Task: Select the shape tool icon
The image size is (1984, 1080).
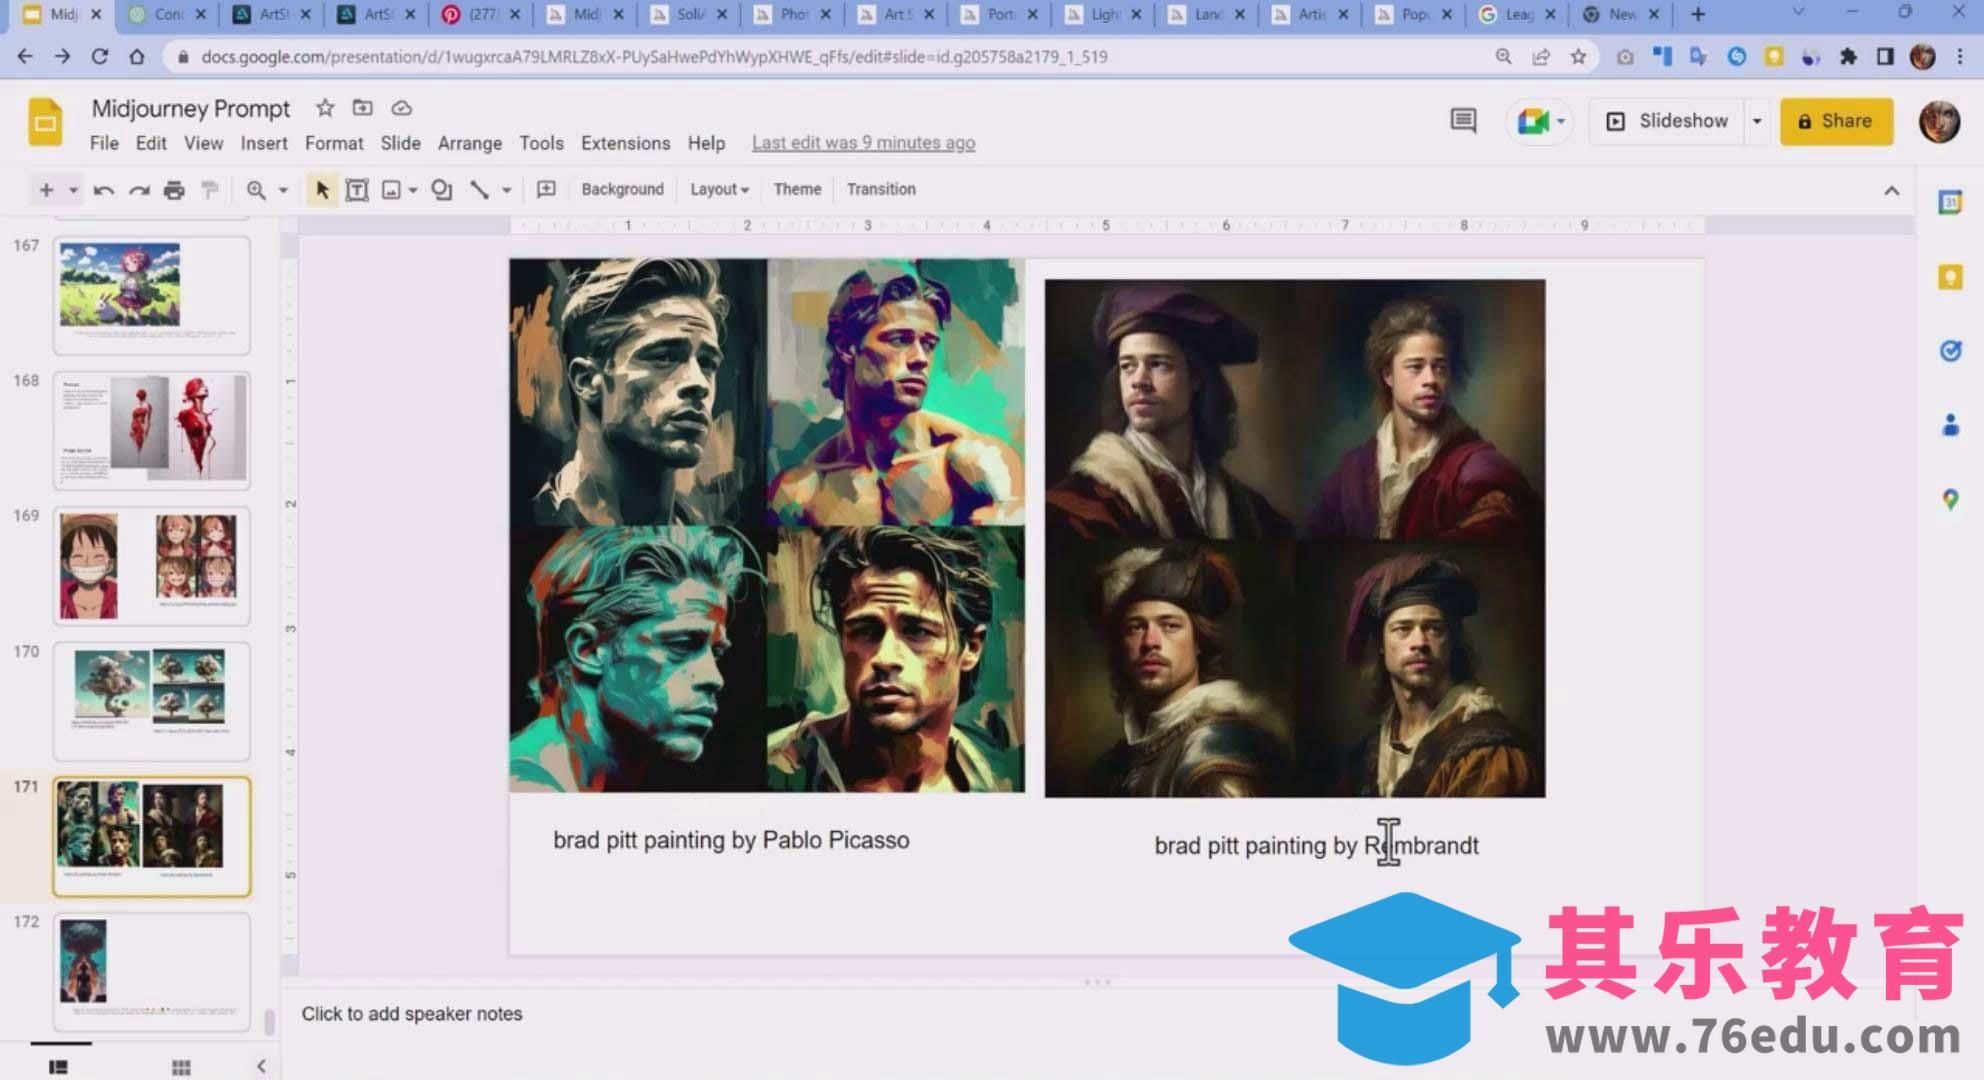Action: click(441, 189)
